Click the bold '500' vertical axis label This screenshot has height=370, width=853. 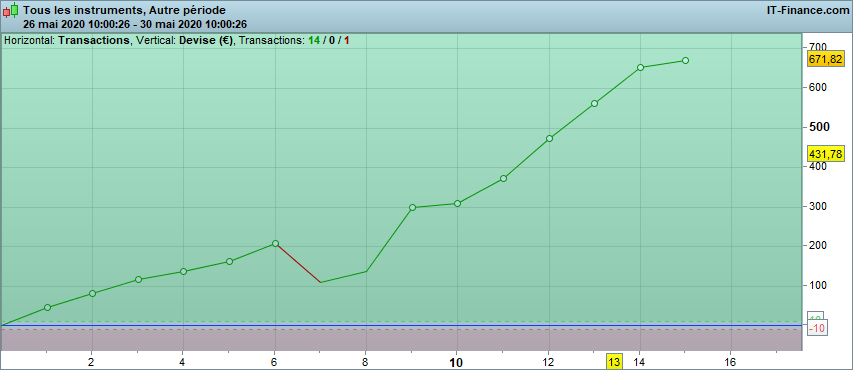point(819,127)
